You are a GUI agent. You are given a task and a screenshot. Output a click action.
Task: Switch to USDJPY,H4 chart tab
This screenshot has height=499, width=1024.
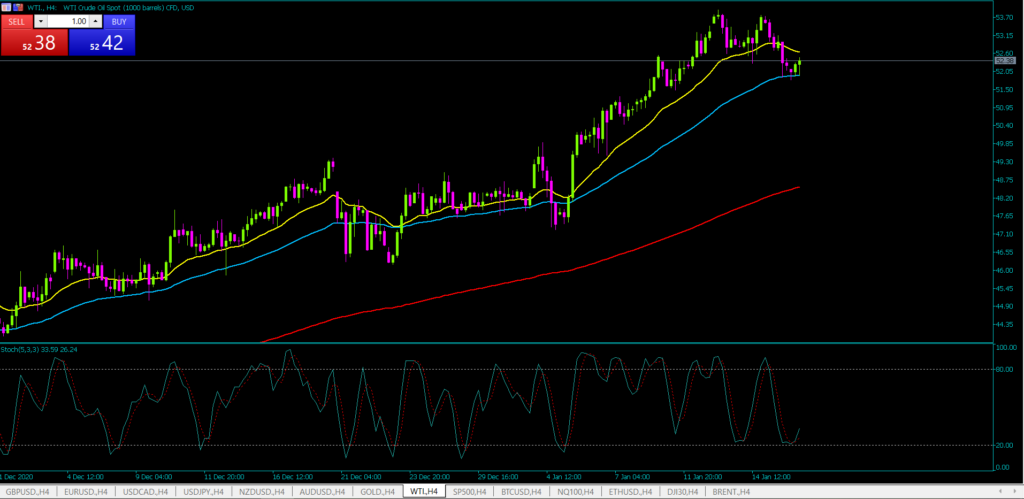click(x=205, y=491)
